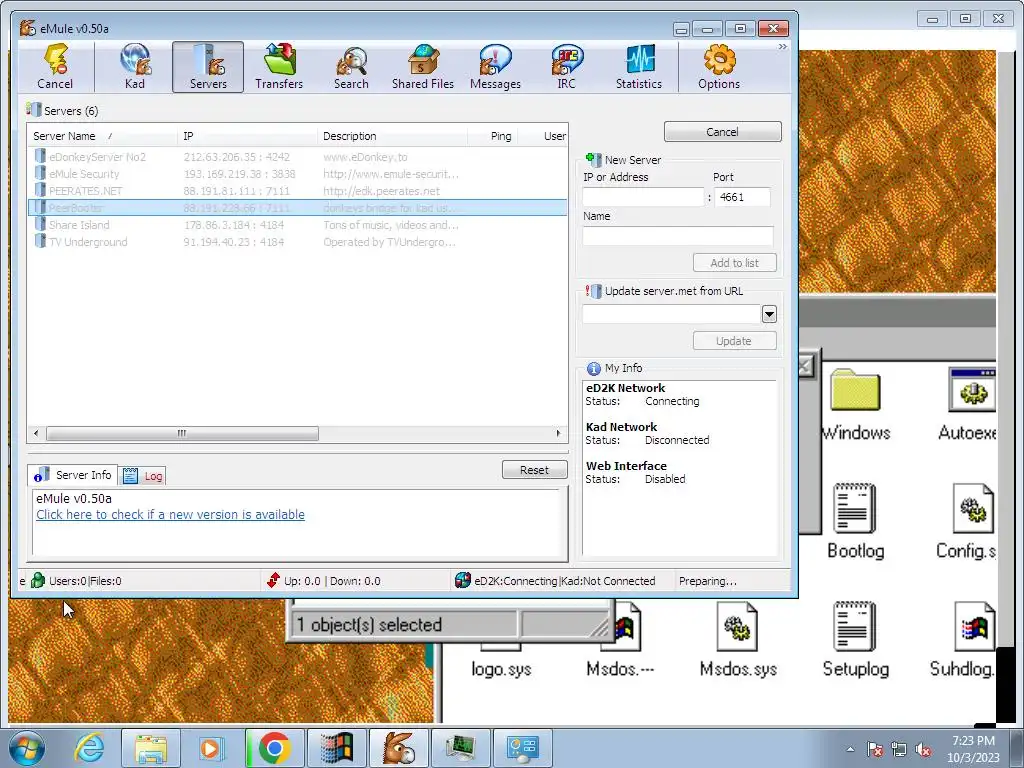The height and width of the screenshot is (768, 1024).
Task: Click the Users/Files status bar icon
Action: click(x=38, y=581)
